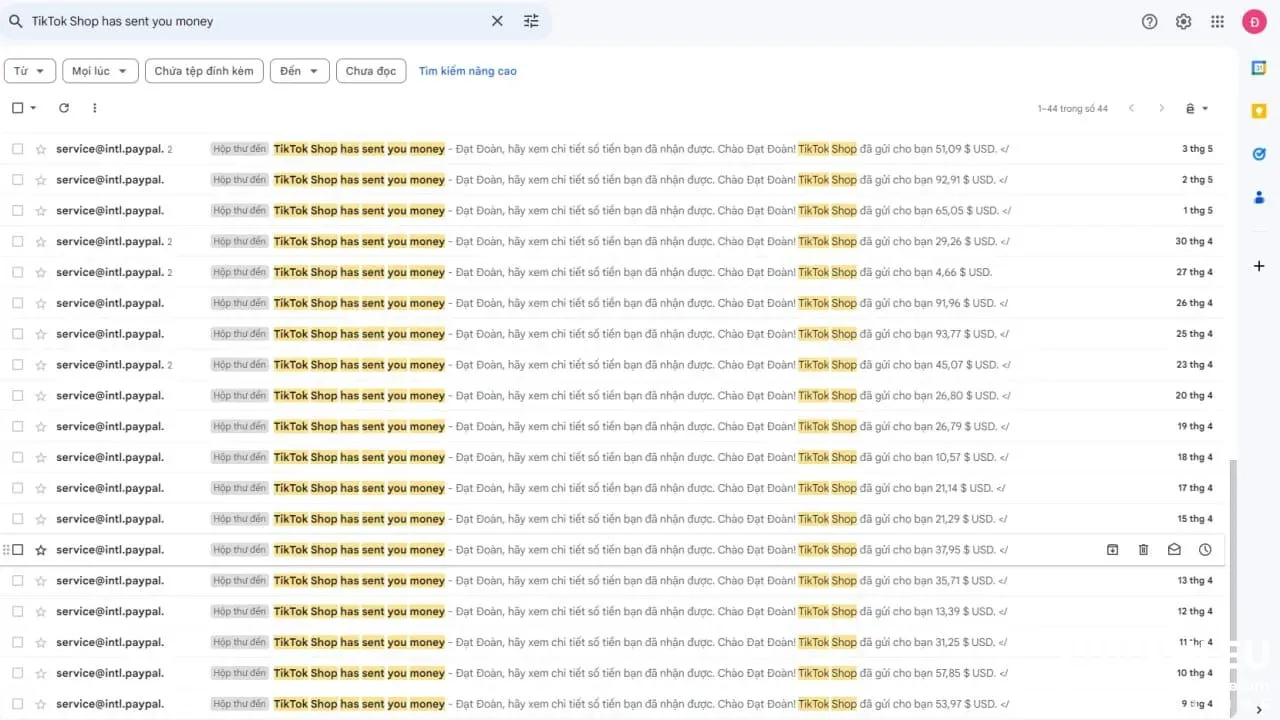
Task: Click the vertical scrollbar thumb
Action: [x=1232, y=580]
